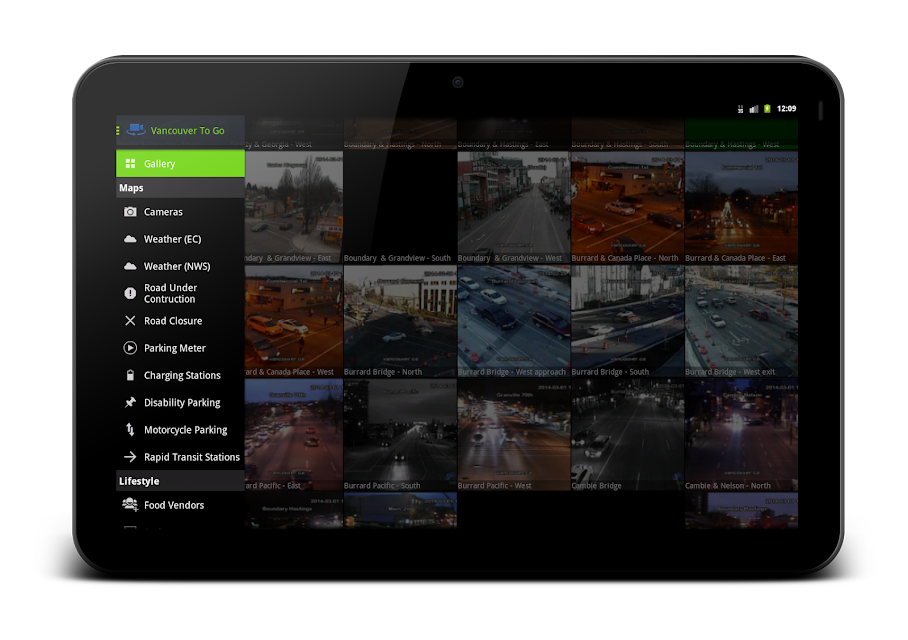Tap the Food Vendors people icon

tap(130, 504)
